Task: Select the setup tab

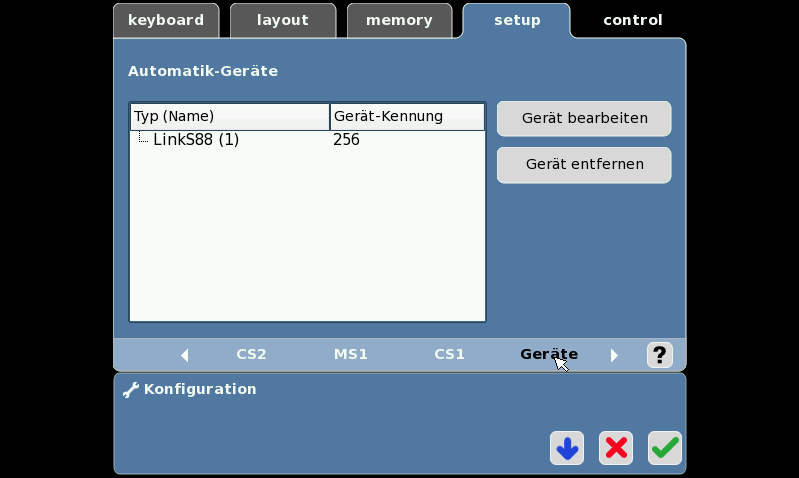Action: 517,20
